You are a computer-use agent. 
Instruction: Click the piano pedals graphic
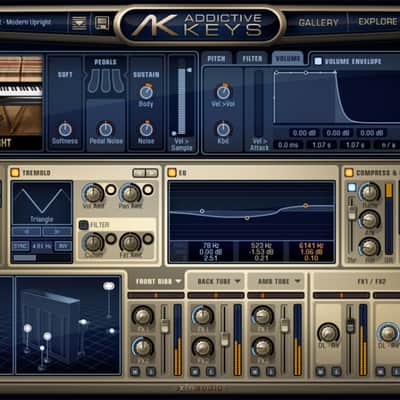106,81
